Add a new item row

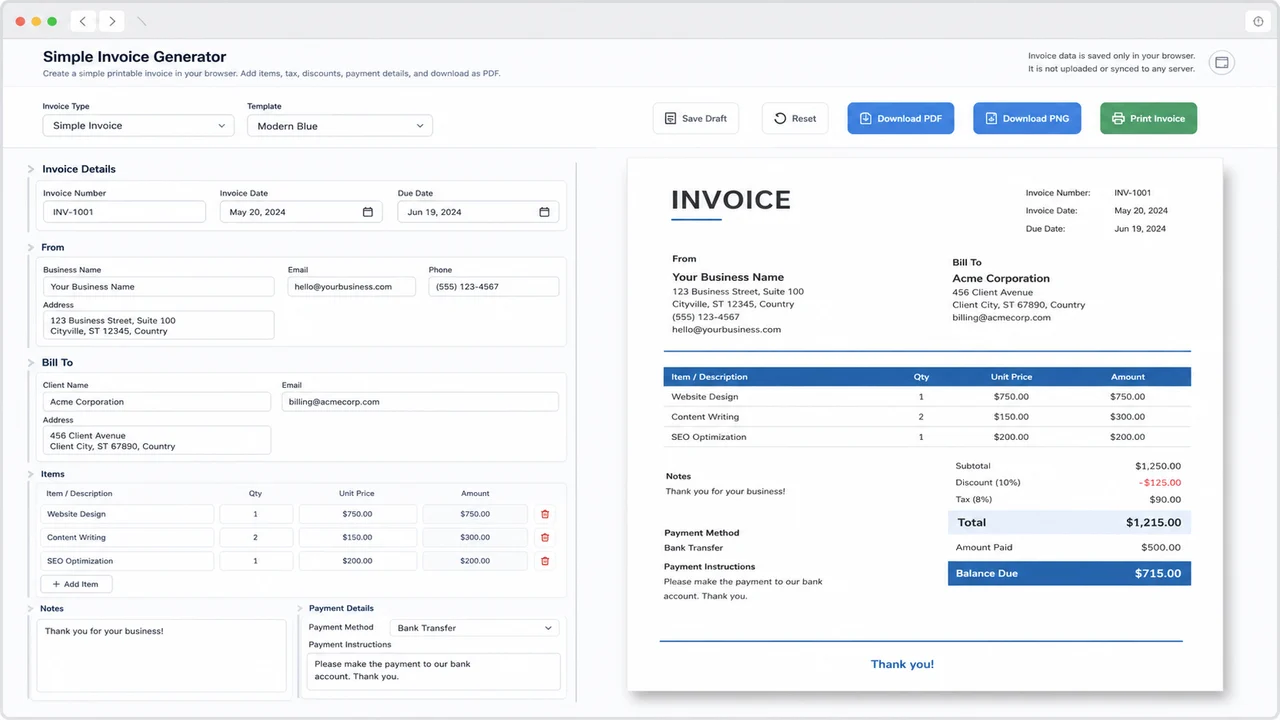point(76,584)
